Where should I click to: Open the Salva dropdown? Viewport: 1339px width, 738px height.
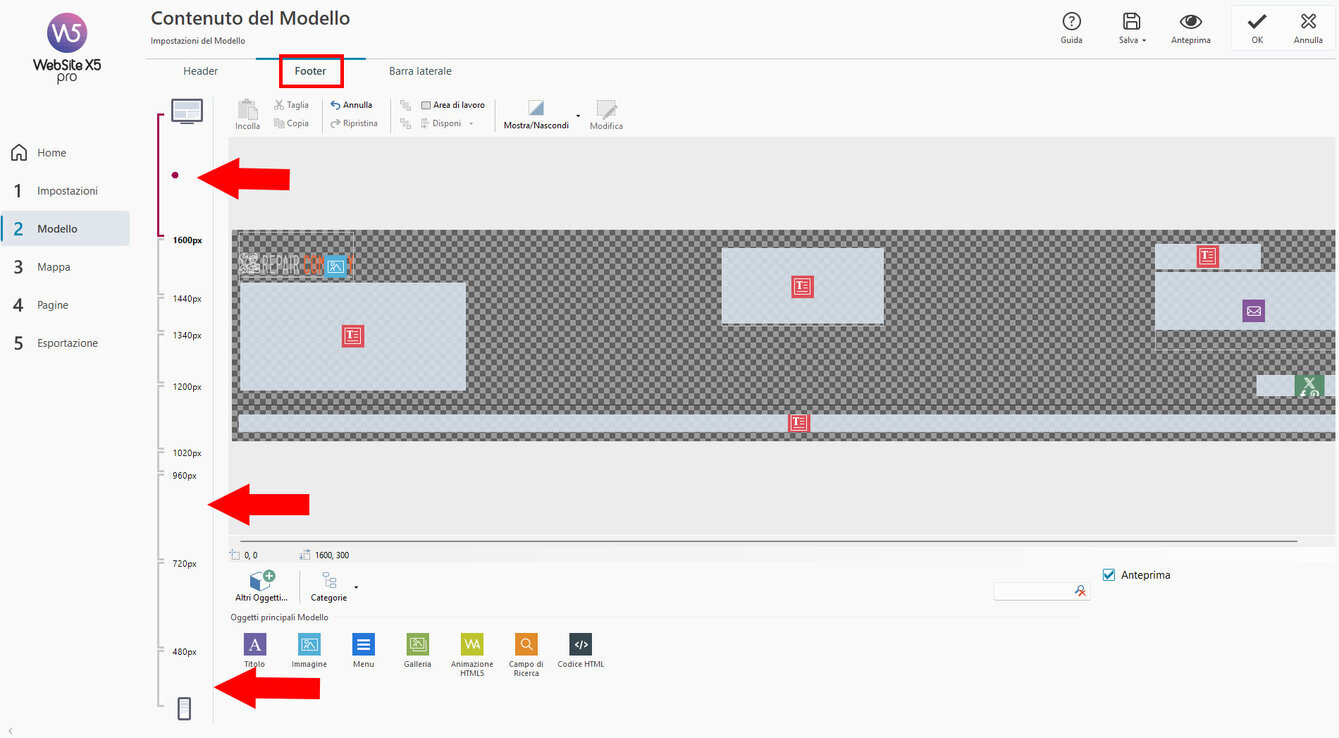point(1132,28)
